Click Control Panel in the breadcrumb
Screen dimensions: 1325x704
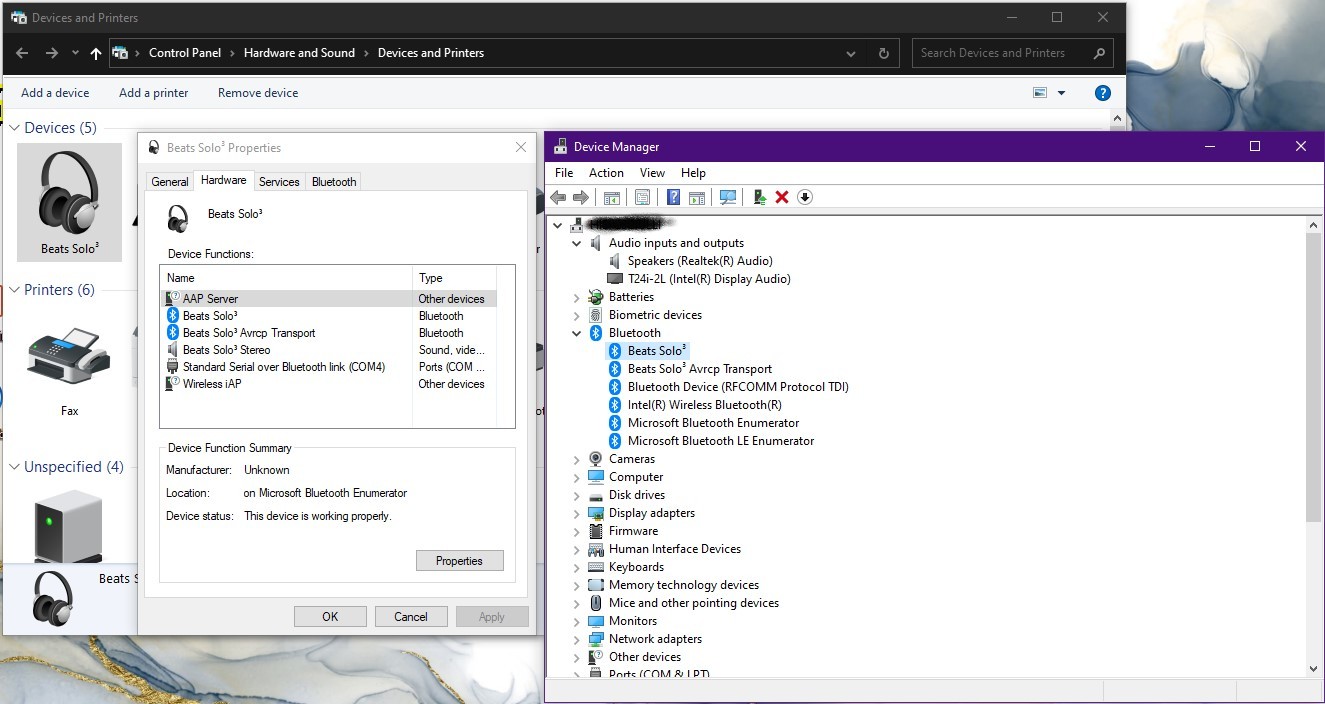(x=185, y=53)
